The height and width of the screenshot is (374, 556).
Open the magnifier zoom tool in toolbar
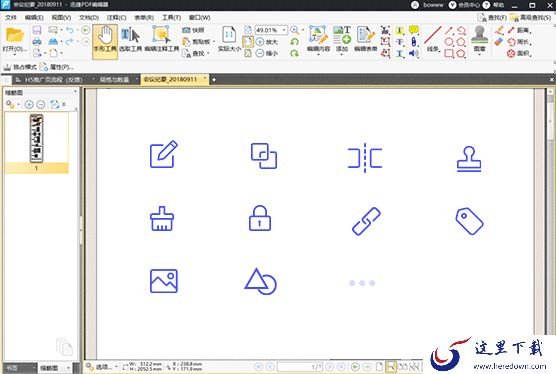click(294, 30)
